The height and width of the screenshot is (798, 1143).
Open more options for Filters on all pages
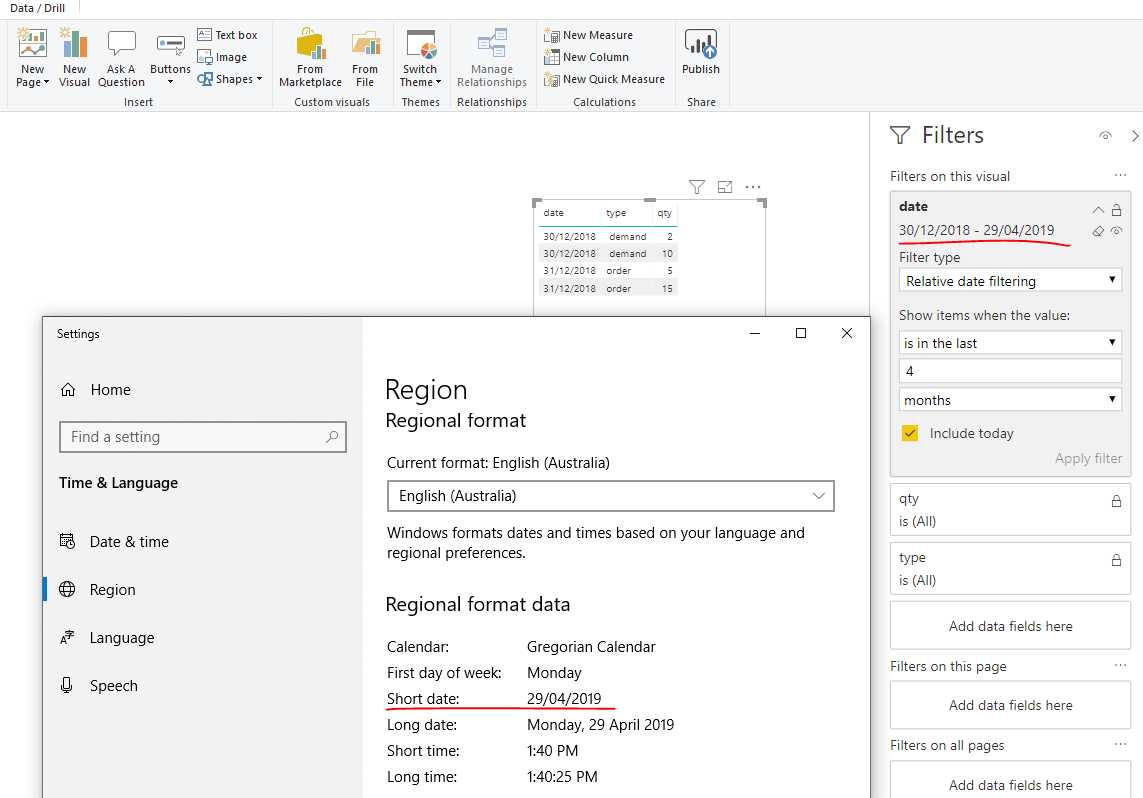point(1120,744)
